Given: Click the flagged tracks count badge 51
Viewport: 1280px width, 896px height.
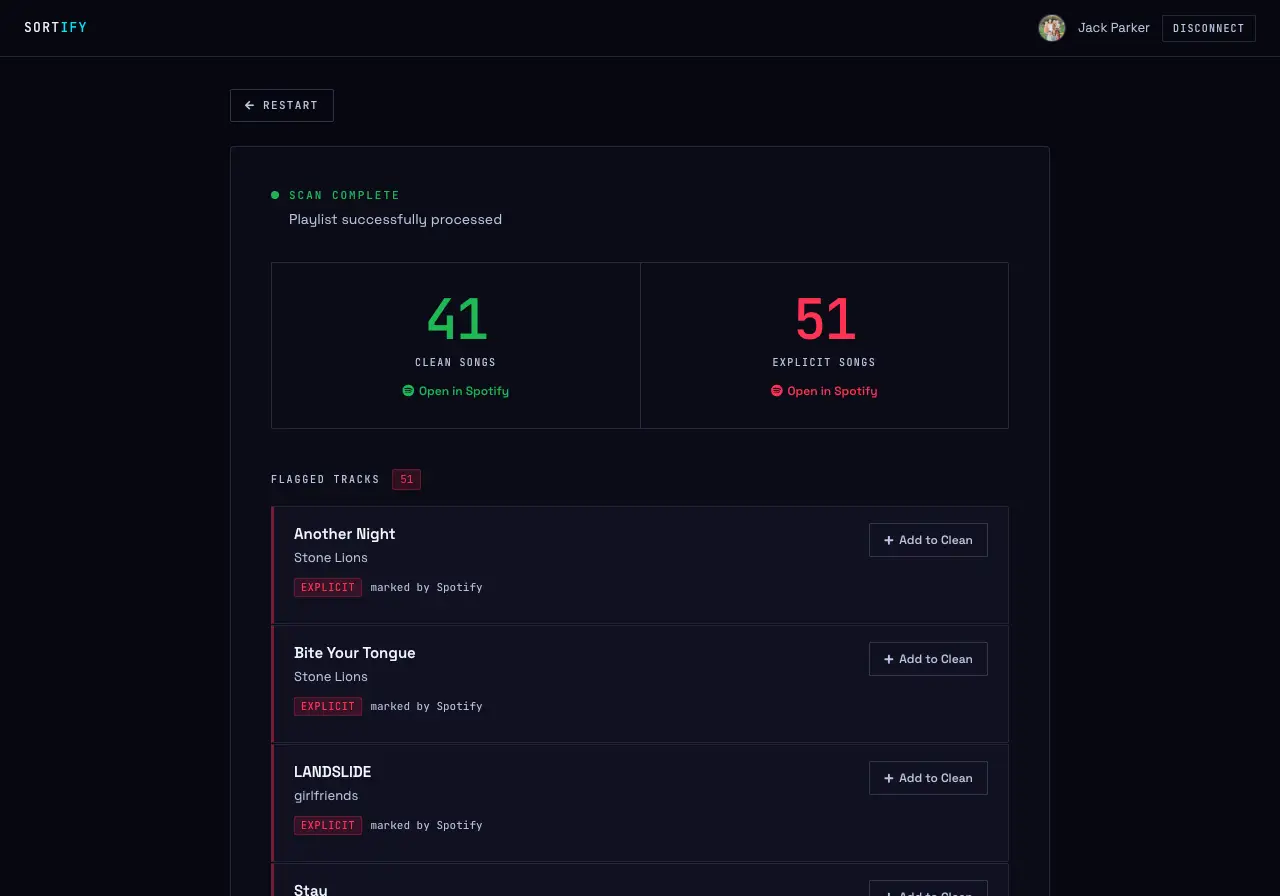Looking at the screenshot, I should pyautogui.click(x=406, y=480).
